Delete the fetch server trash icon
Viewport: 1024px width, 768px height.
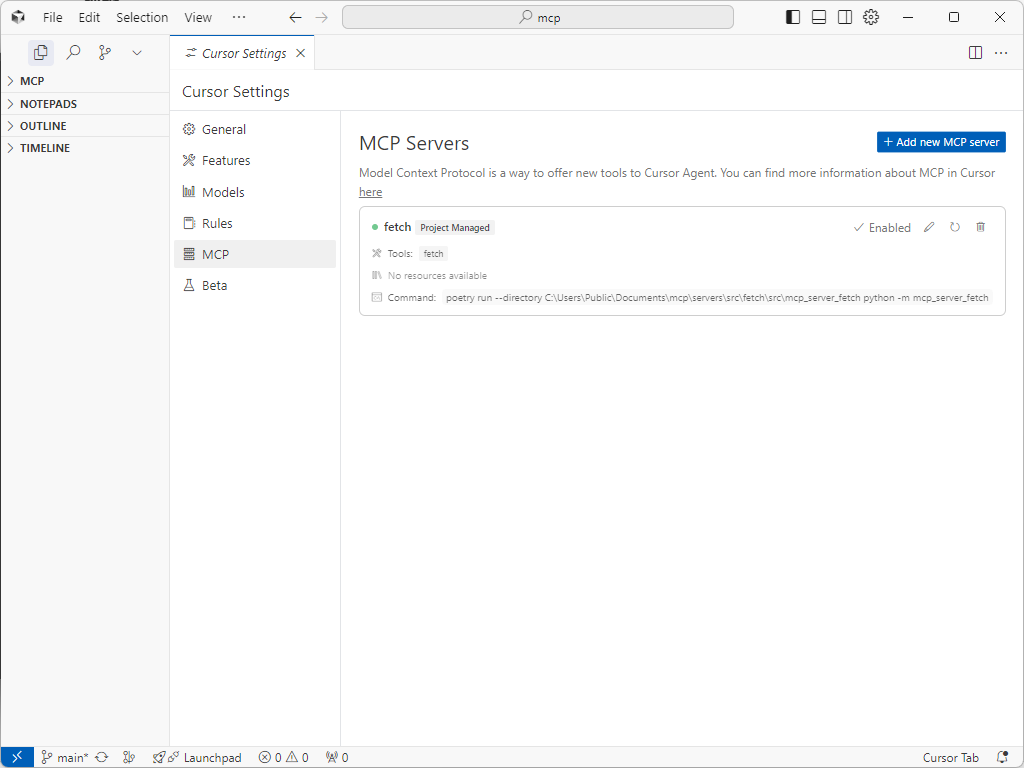coord(980,227)
